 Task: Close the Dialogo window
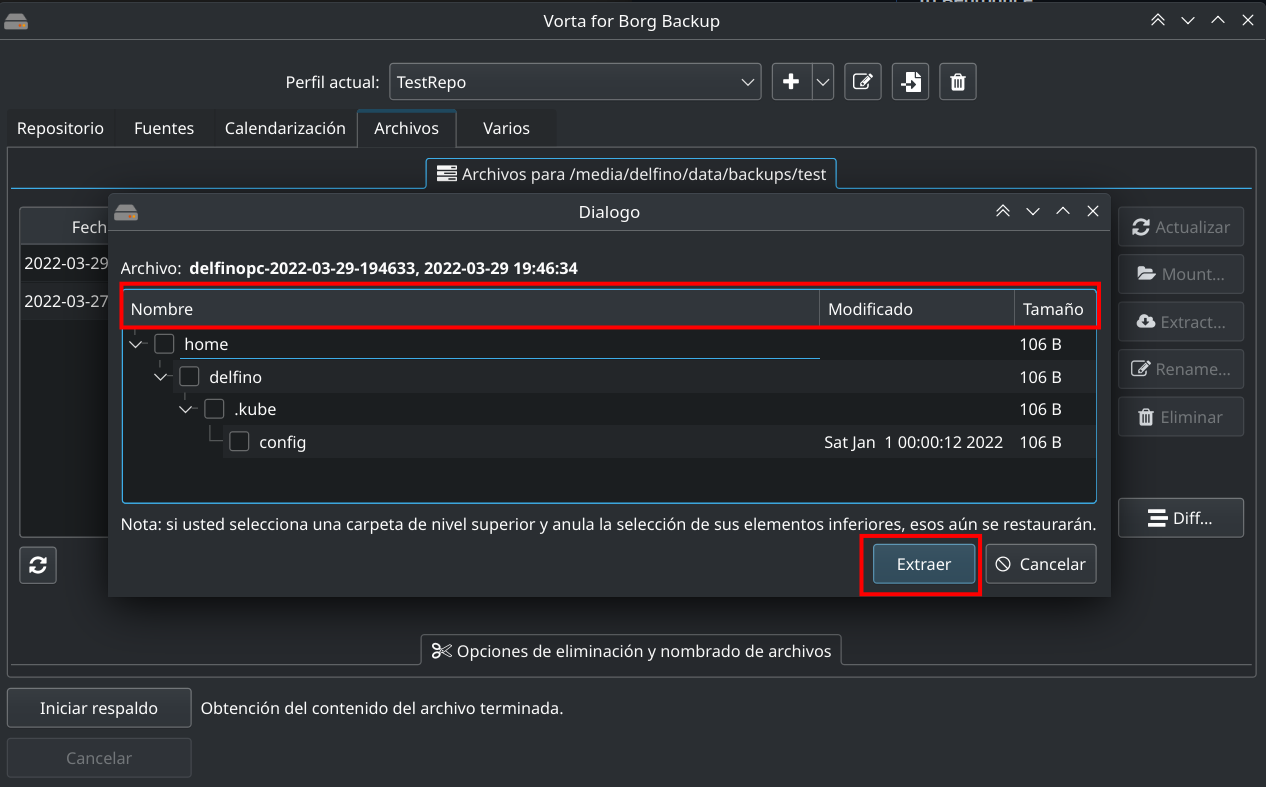tap(1093, 211)
